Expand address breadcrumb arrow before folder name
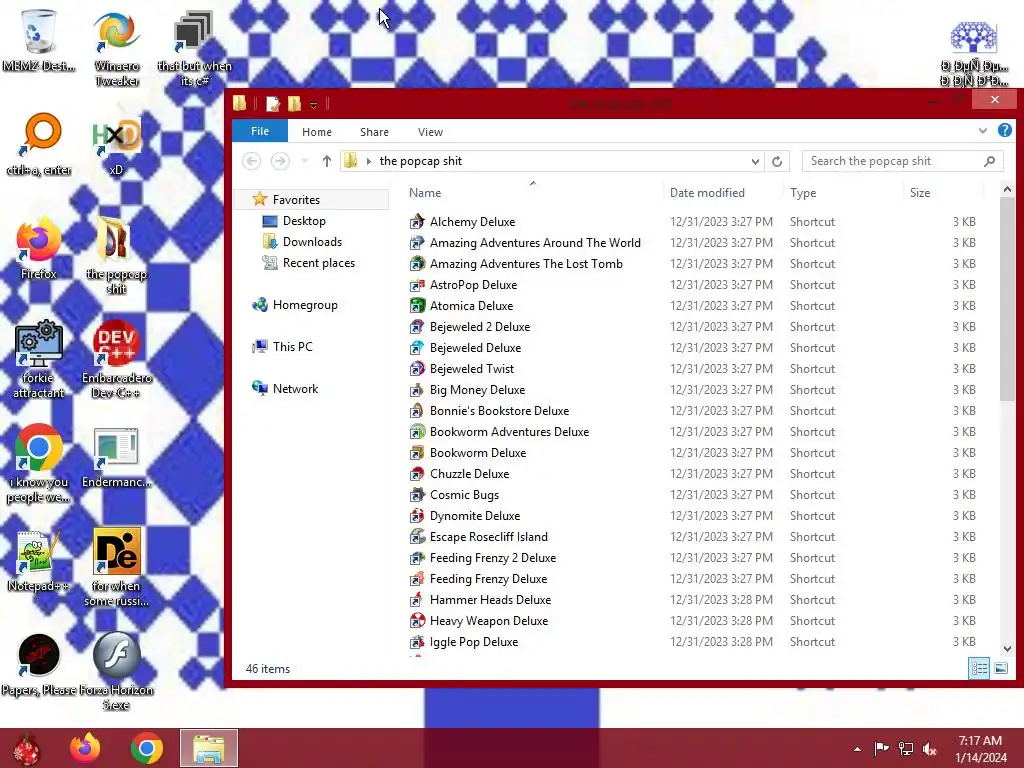The width and height of the screenshot is (1024, 768). click(368, 161)
